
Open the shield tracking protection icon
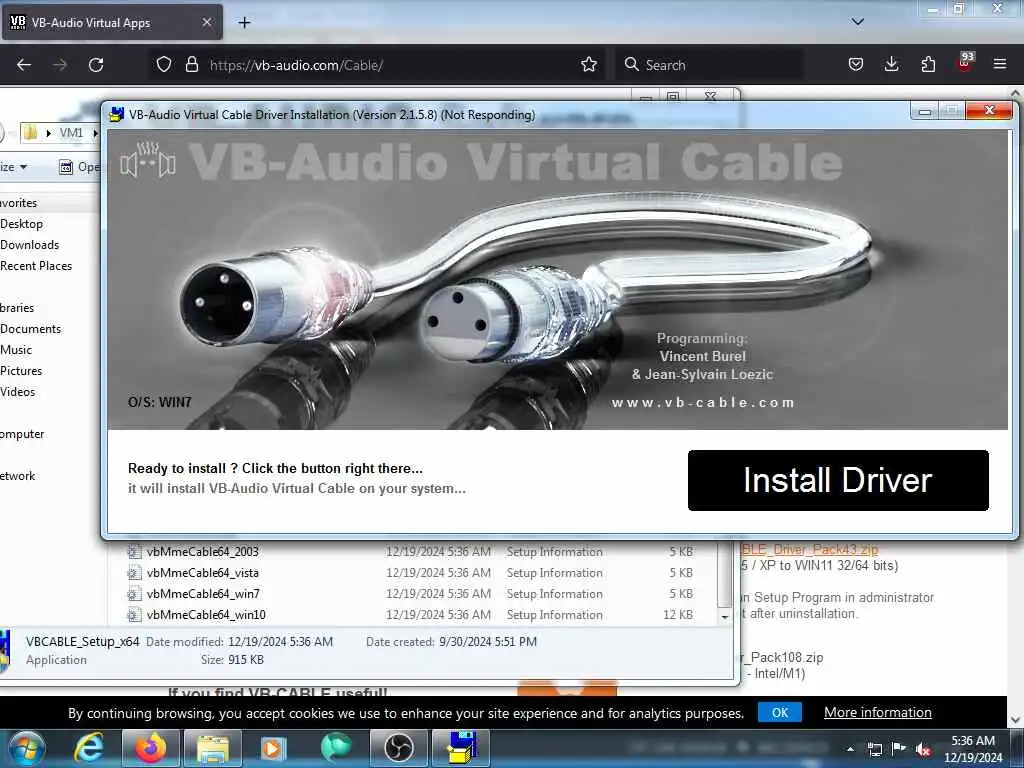click(x=164, y=65)
